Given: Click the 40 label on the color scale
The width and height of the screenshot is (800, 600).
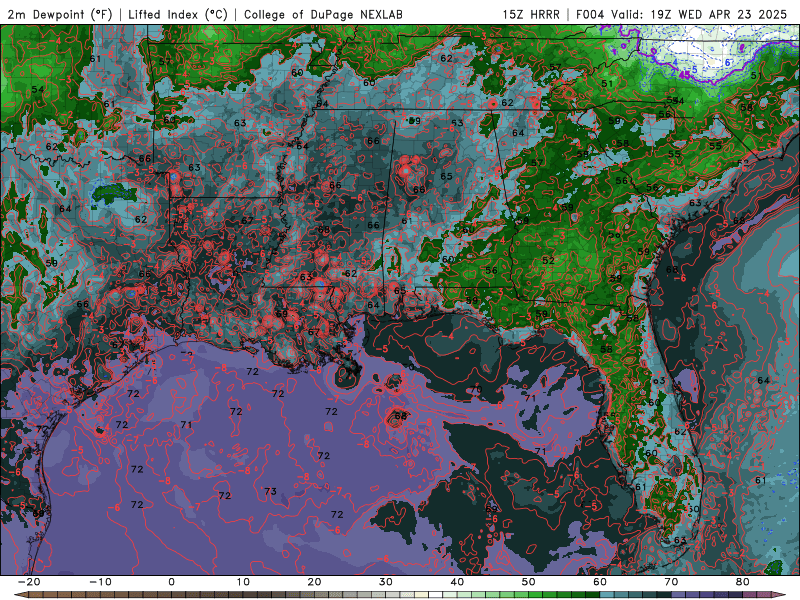Looking at the screenshot, I should (457, 582).
